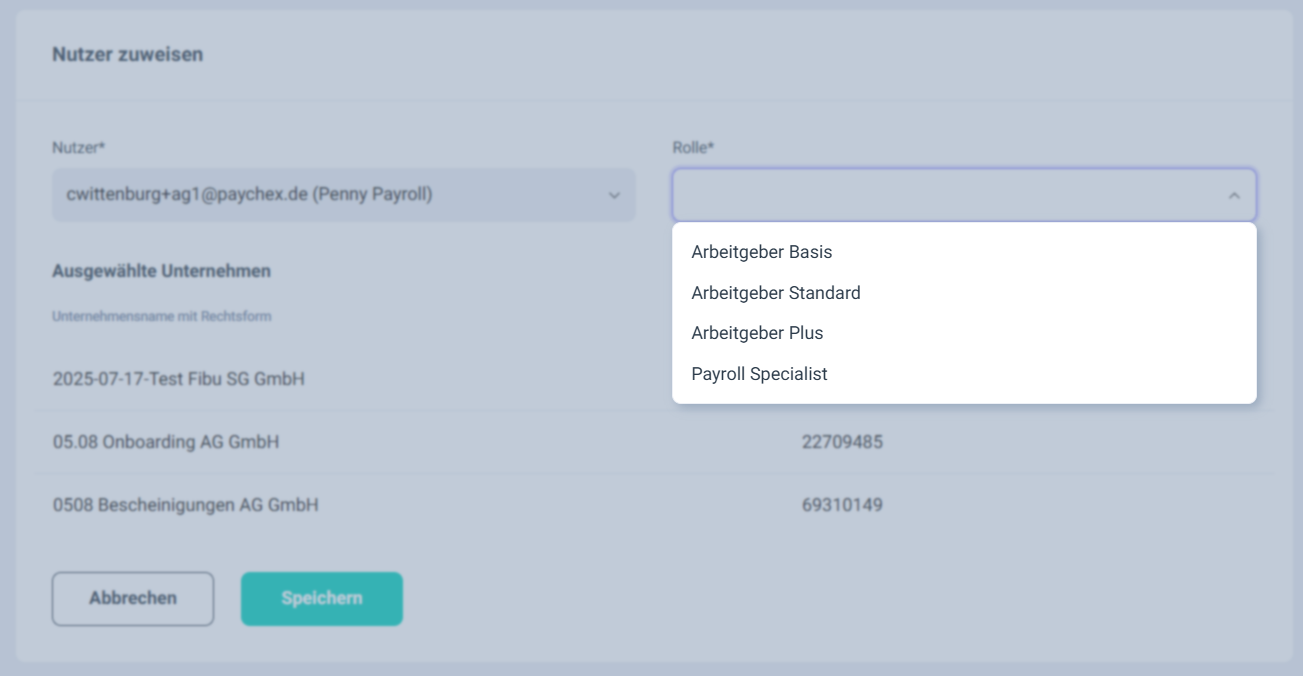Select the Arbeitgeber Basis role option
Viewport: 1303px width, 676px height.
(762, 252)
